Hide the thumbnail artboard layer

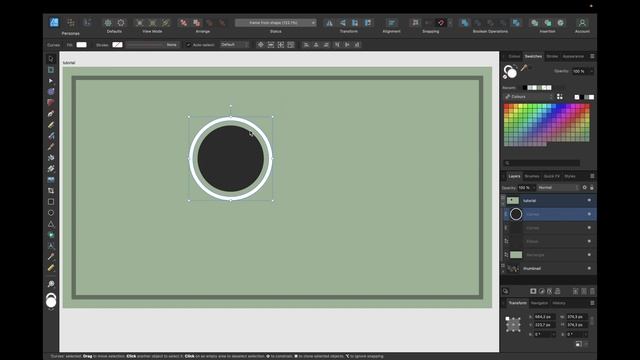click(x=589, y=268)
